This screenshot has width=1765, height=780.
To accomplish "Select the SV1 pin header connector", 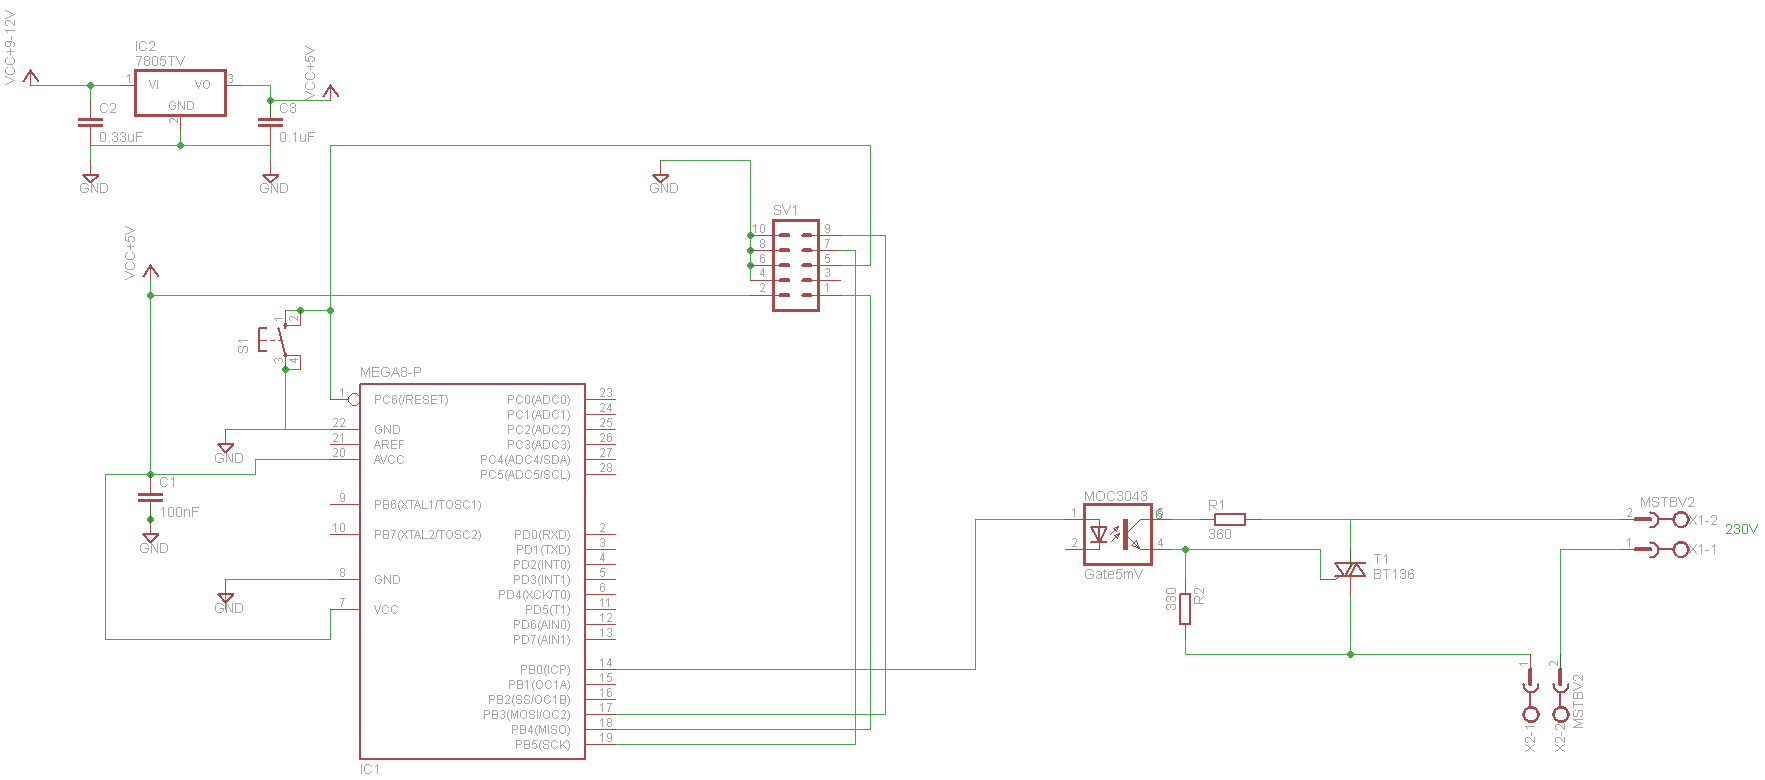I will [x=796, y=265].
